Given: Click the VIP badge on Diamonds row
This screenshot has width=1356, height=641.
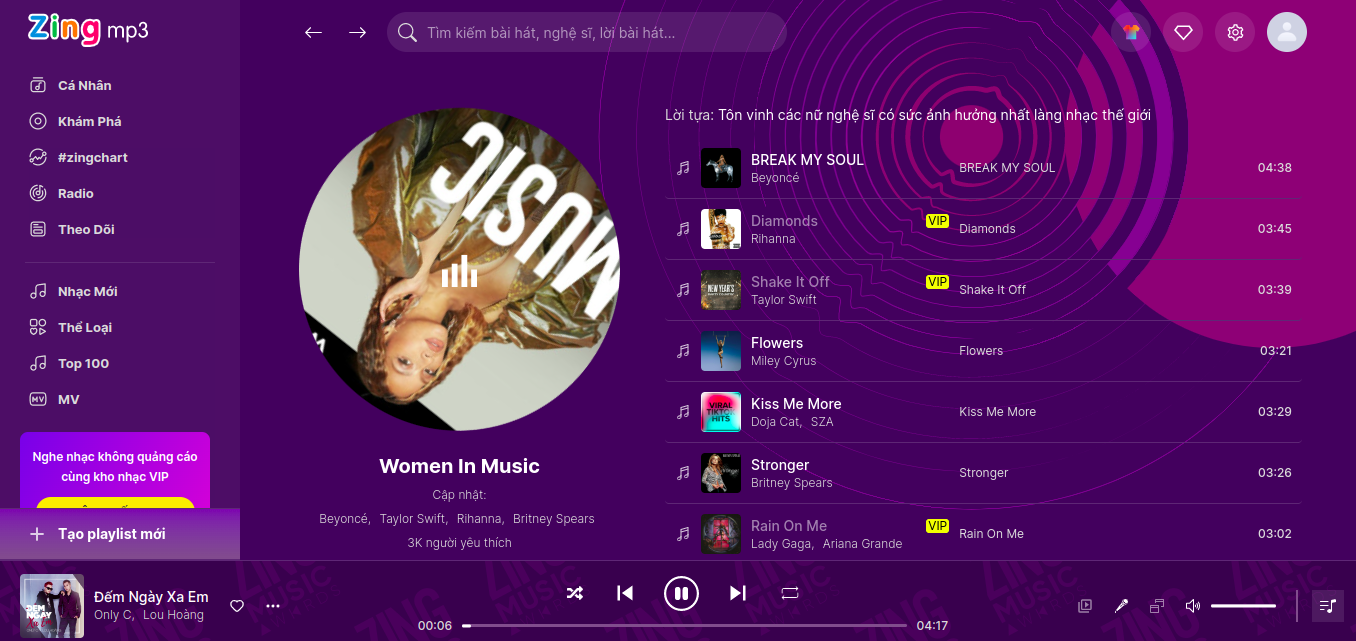Looking at the screenshot, I should [937, 221].
